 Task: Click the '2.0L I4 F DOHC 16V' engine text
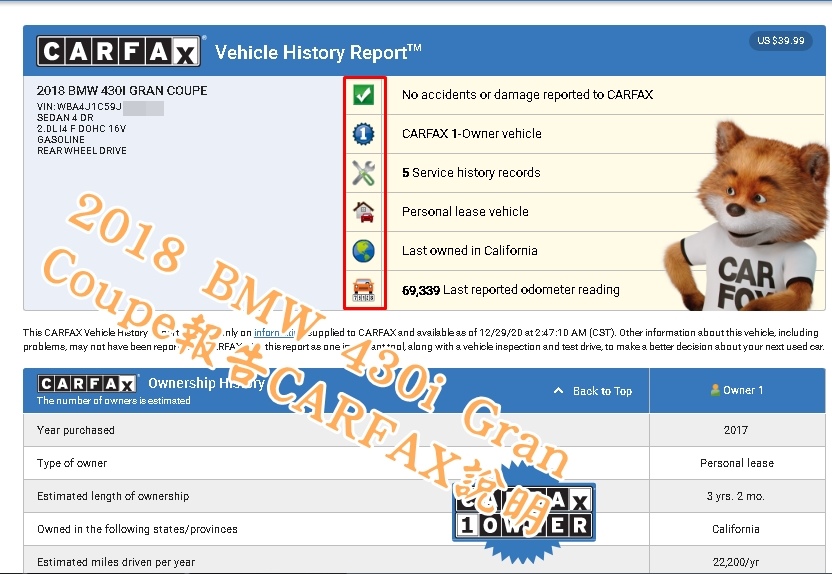pos(81,129)
